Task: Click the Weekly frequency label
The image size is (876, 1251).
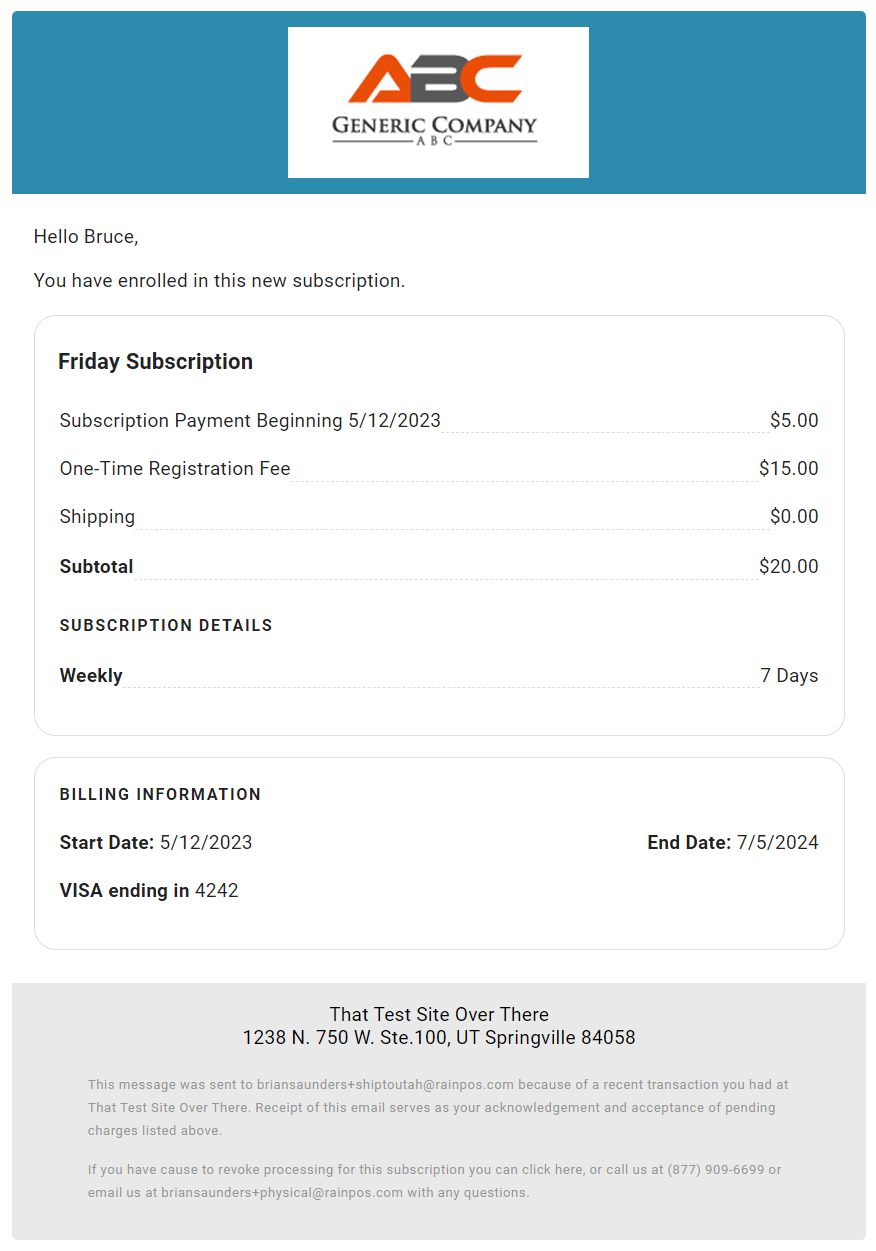Action: click(x=91, y=675)
